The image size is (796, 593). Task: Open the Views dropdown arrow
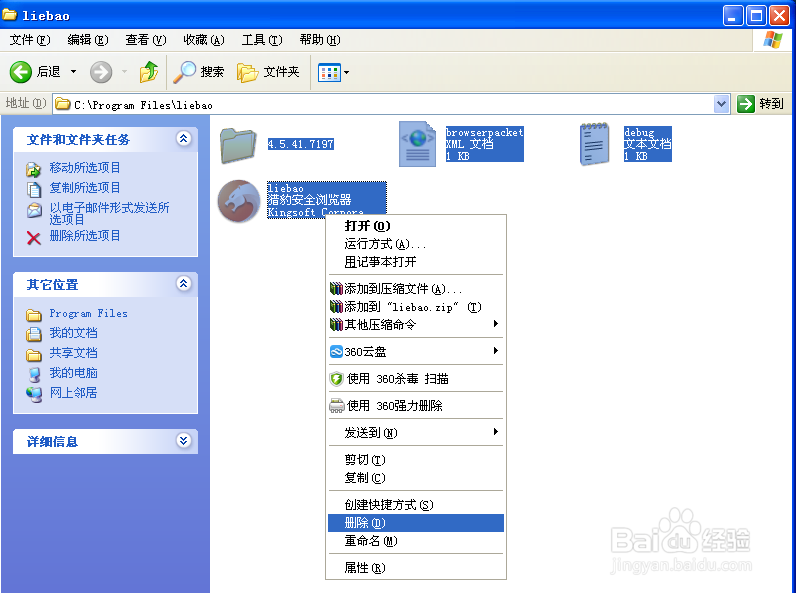(x=346, y=73)
